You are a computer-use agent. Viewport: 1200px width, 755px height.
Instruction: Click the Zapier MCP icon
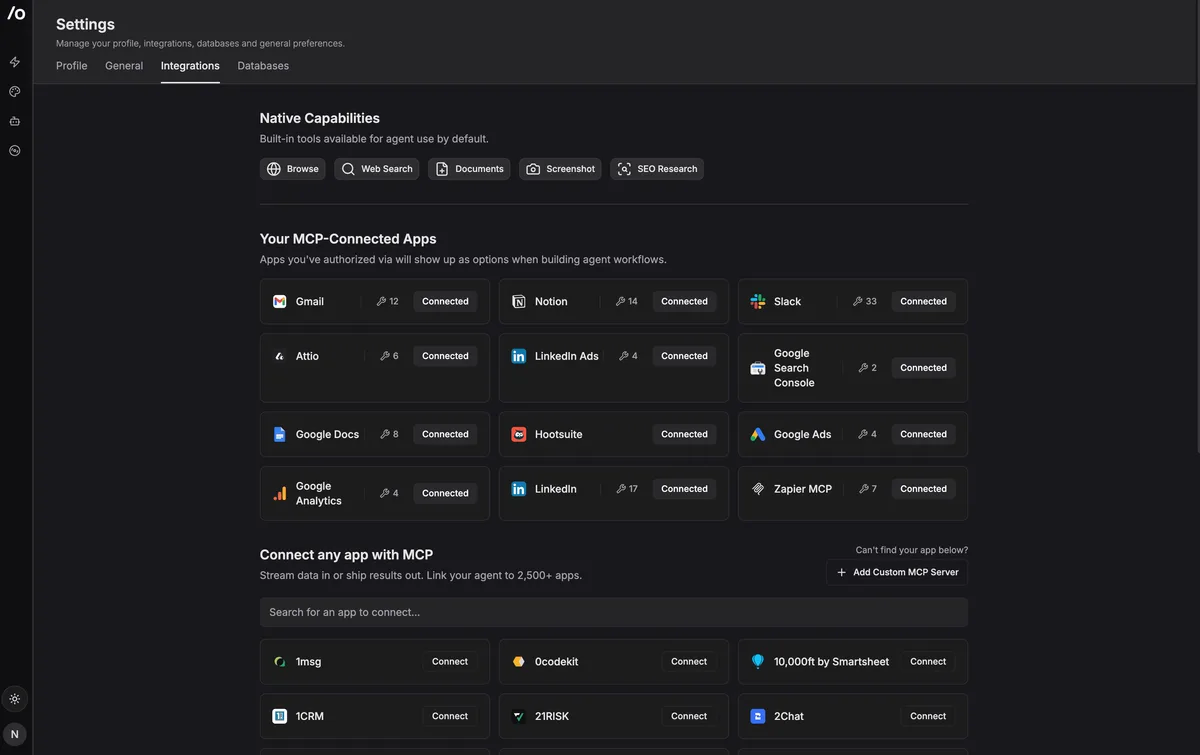758,489
